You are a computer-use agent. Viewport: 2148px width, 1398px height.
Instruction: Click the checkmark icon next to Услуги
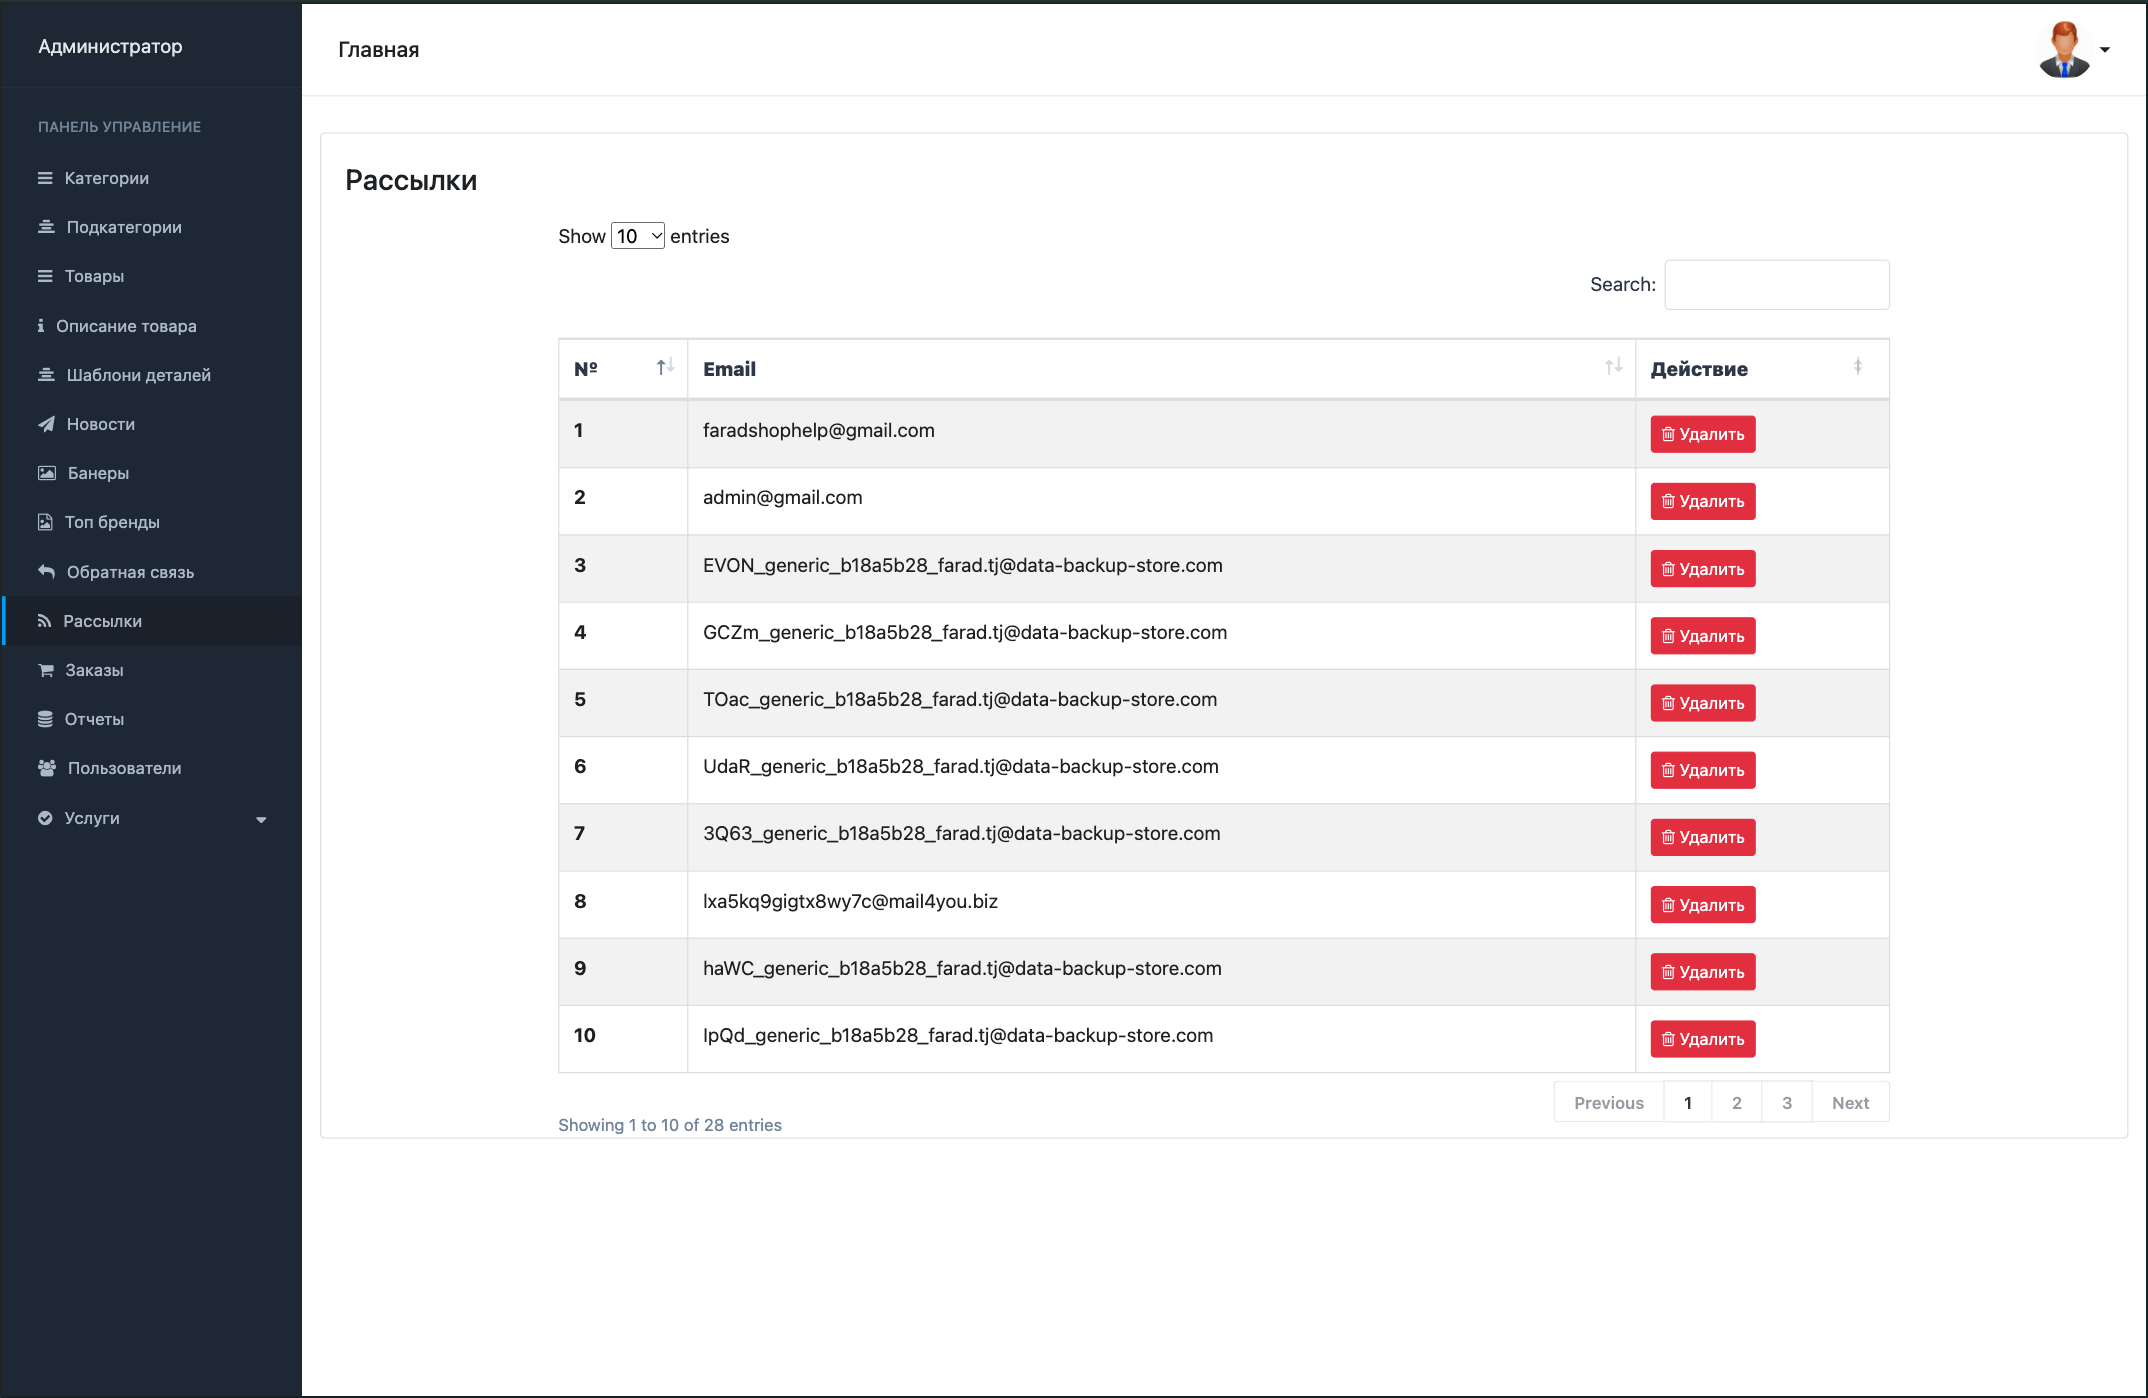[45, 818]
